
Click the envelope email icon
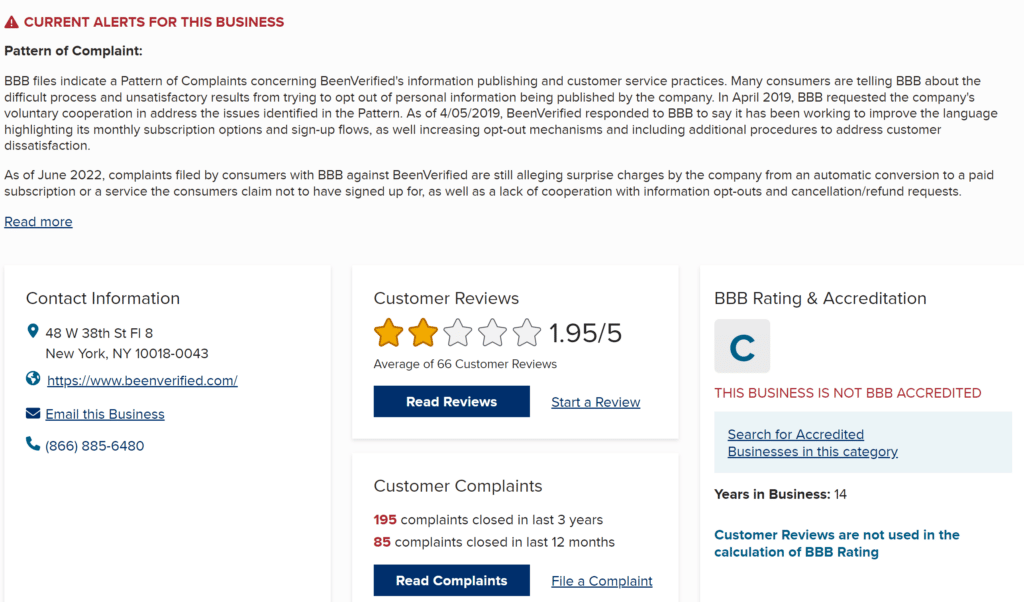(33, 413)
